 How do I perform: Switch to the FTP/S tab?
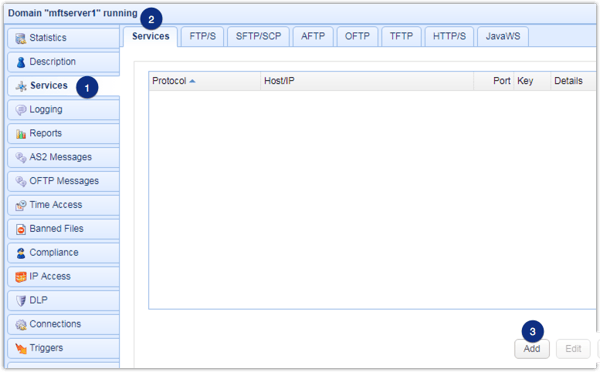pyautogui.click(x=202, y=36)
